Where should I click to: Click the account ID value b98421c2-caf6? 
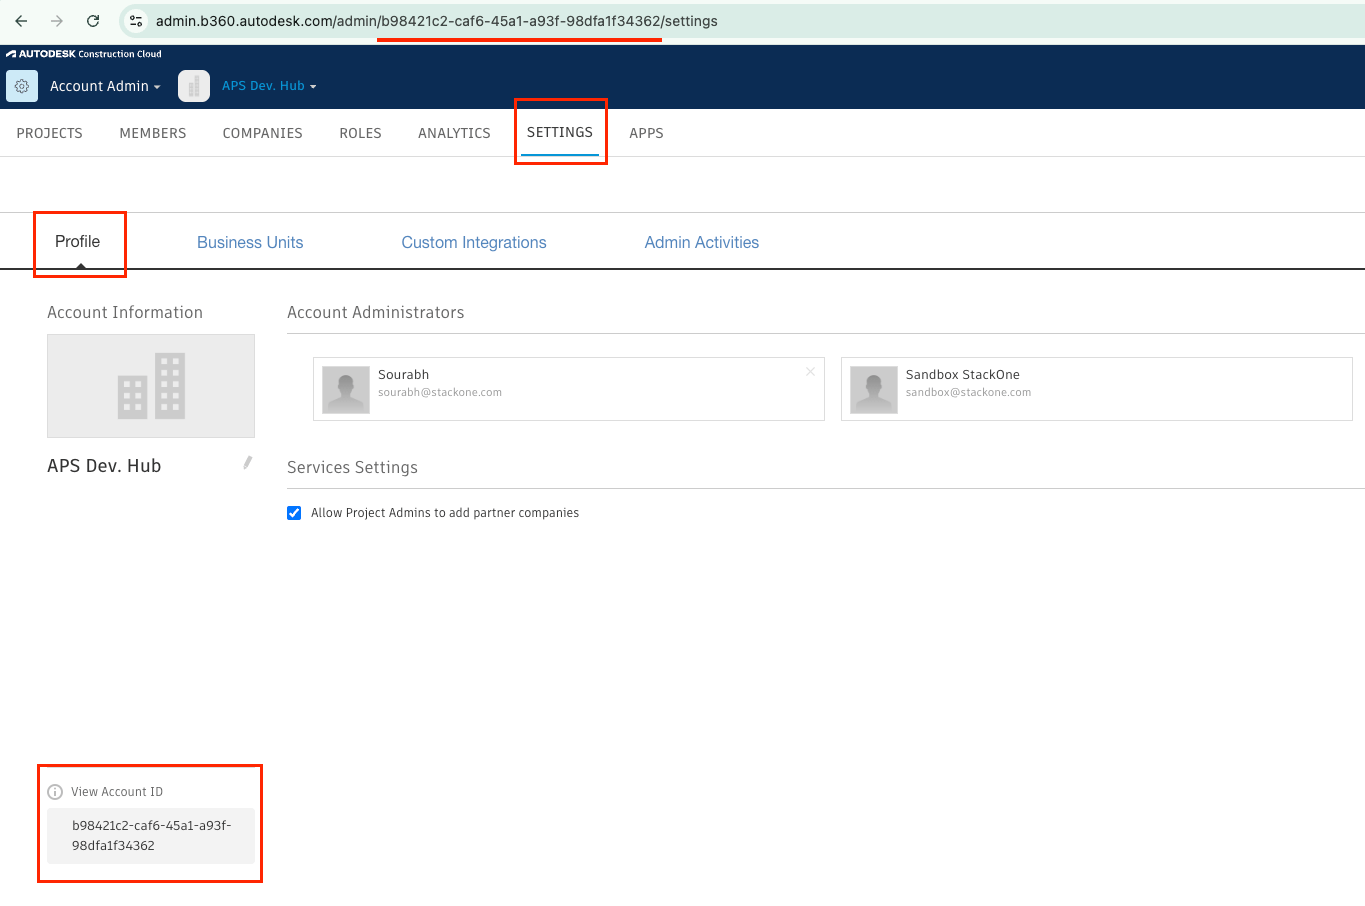click(151, 836)
